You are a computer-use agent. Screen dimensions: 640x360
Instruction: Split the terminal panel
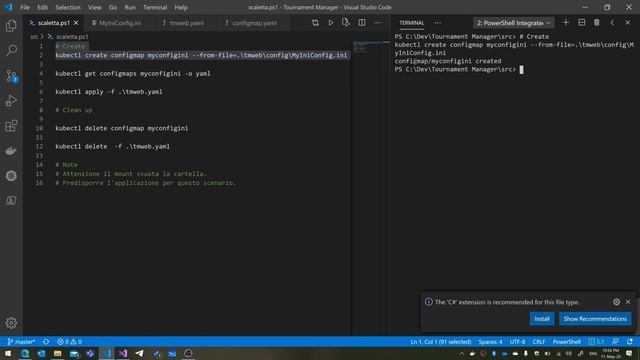tap(582, 23)
